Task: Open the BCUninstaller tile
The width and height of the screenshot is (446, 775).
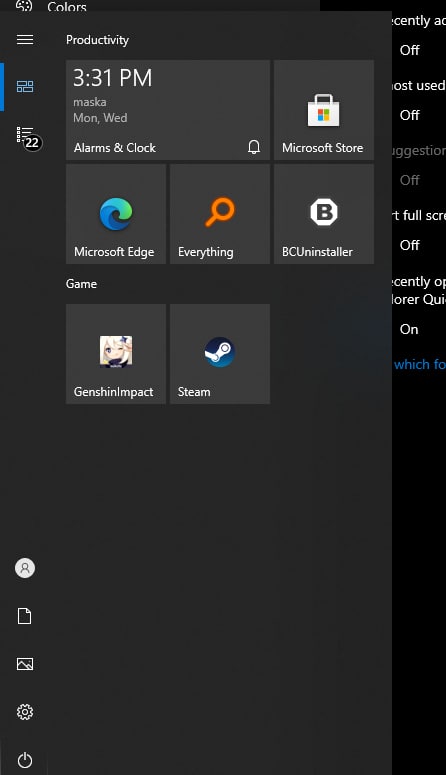Action: click(324, 214)
